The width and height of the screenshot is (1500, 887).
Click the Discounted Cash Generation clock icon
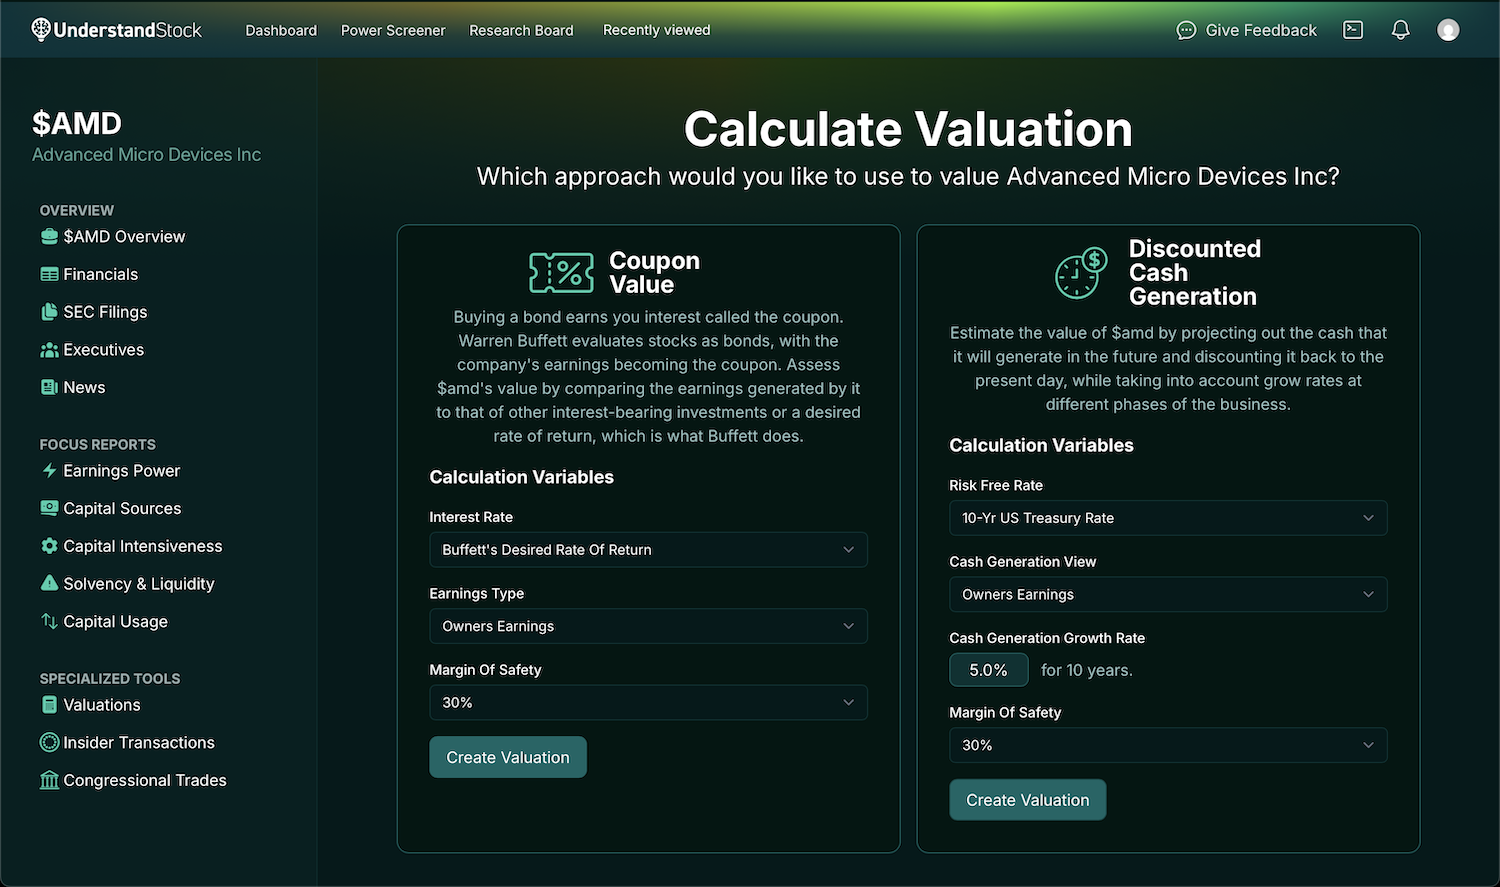(x=1081, y=273)
